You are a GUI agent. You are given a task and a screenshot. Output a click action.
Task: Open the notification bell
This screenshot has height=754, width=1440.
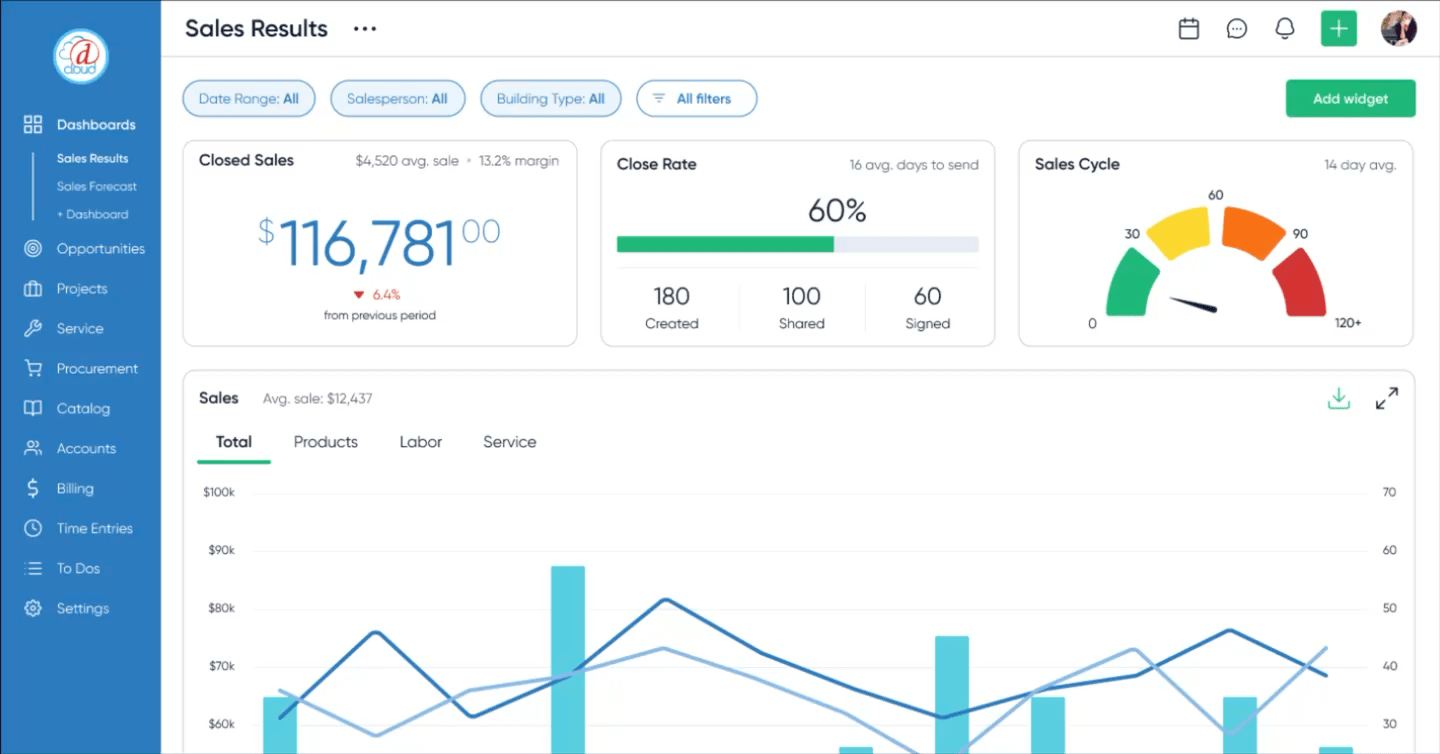click(x=1285, y=28)
